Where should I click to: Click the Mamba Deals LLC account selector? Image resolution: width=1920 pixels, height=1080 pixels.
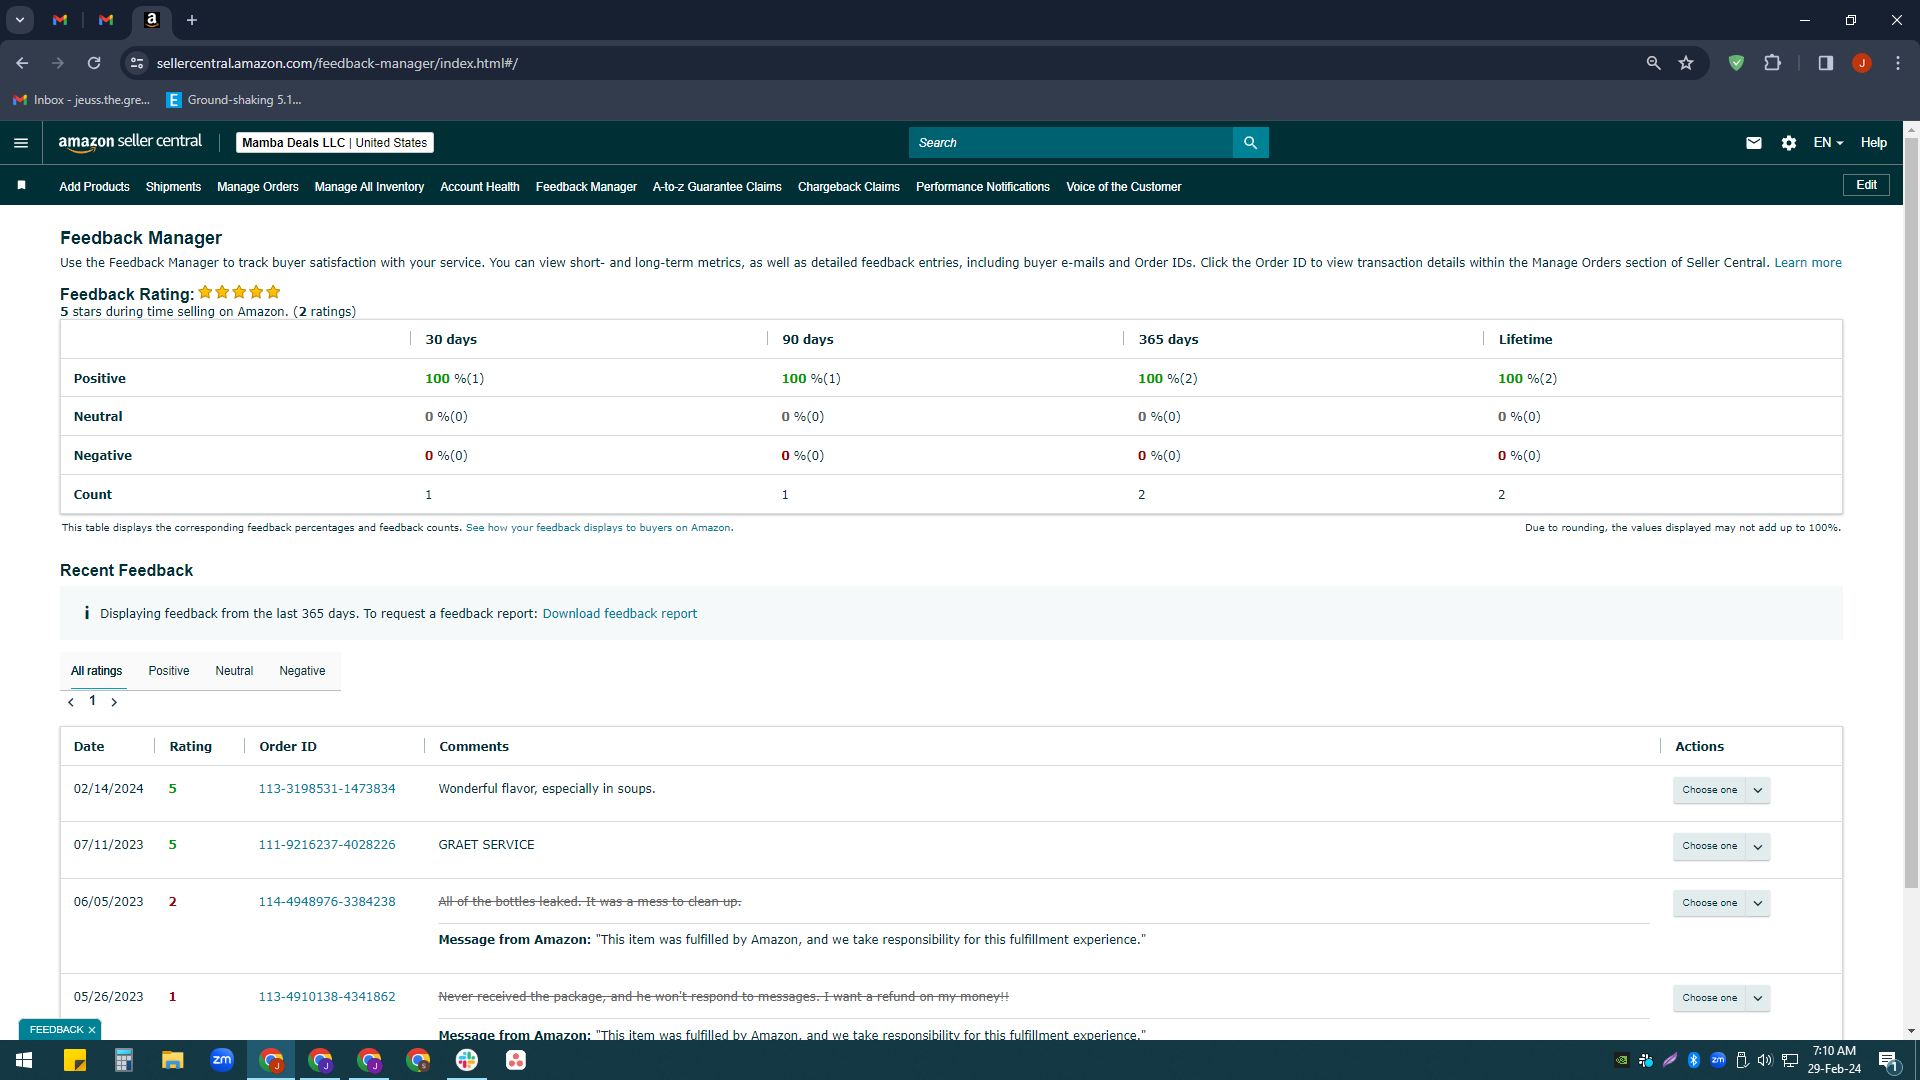(335, 143)
